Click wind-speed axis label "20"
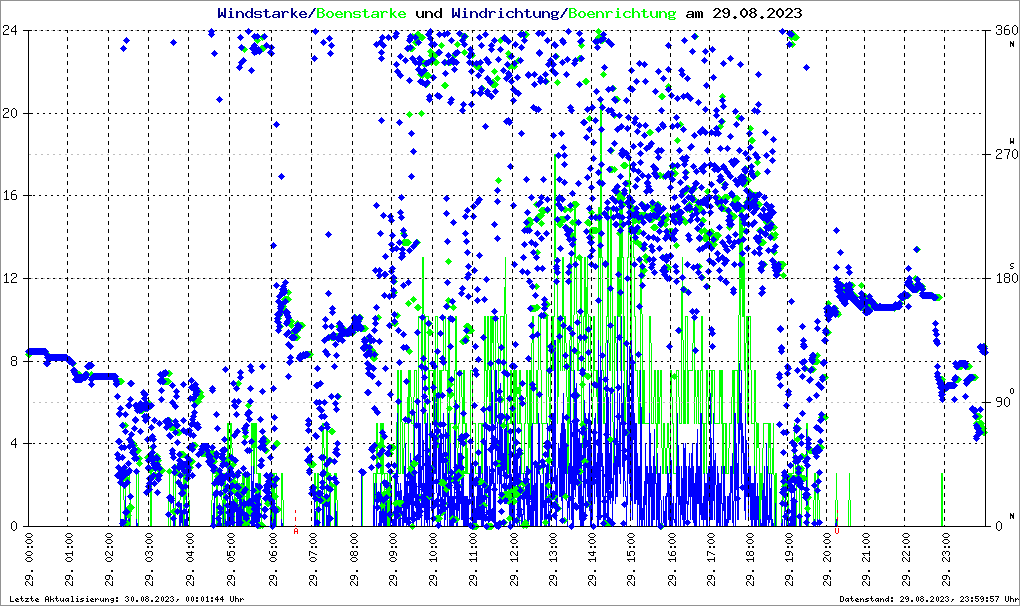 pos(9,113)
